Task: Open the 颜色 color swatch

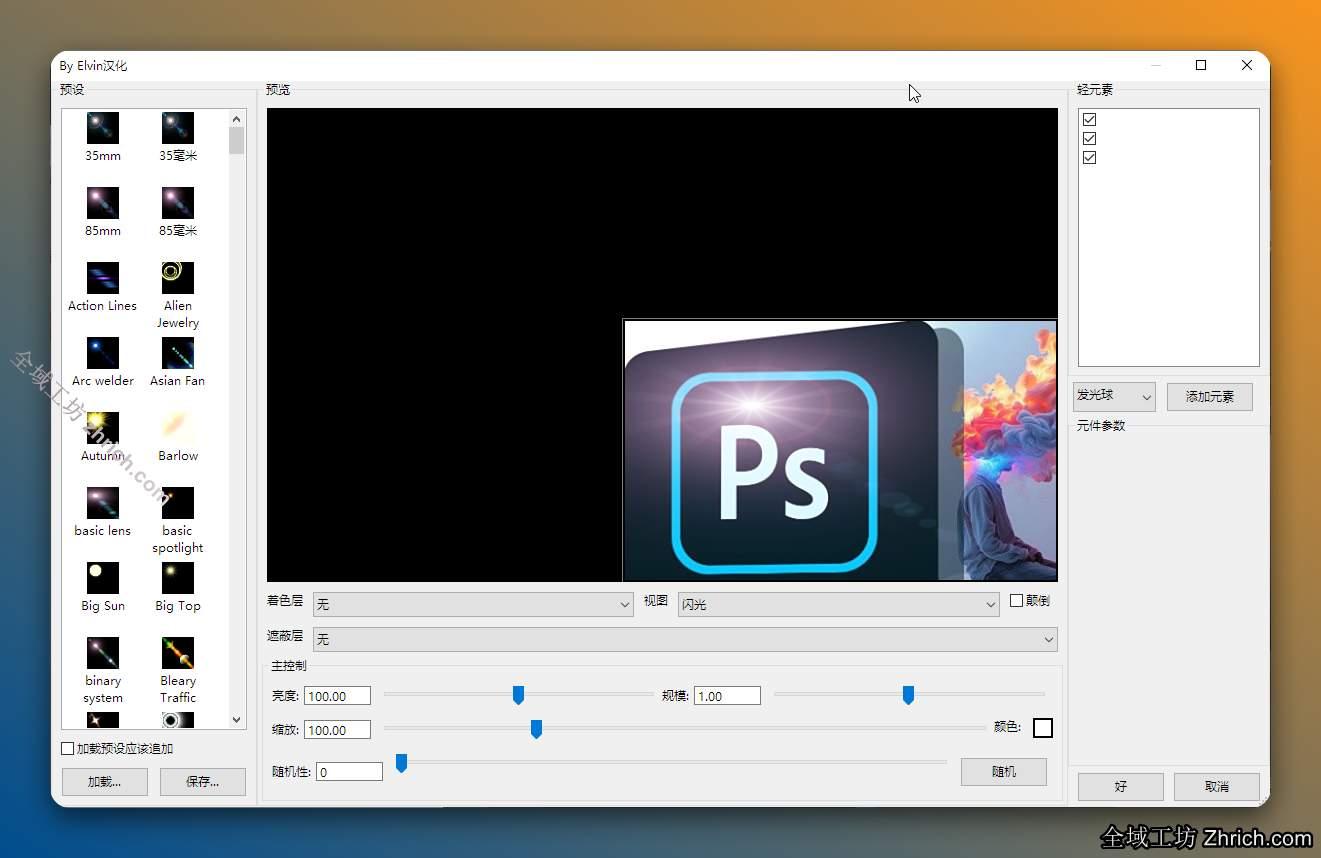Action: tap(1043, 728)
